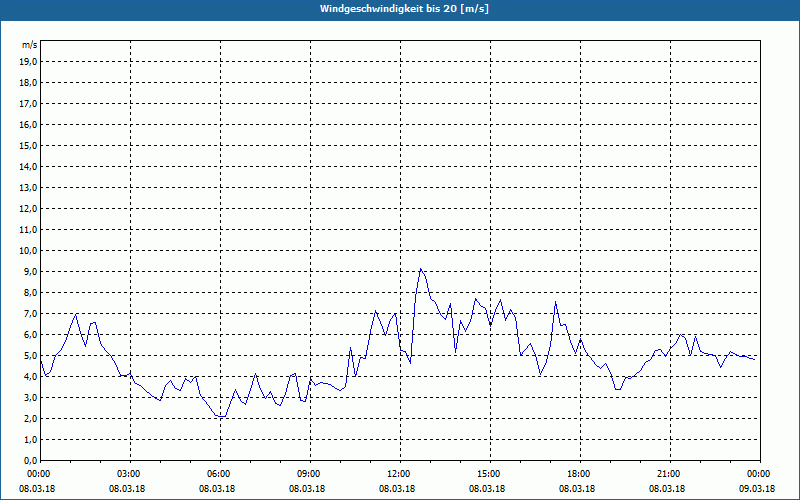Click the chart title Windgeschwindigkeit bis 20 [m/s]
Viewport: 800px width, 500px height.
point(405,9)
